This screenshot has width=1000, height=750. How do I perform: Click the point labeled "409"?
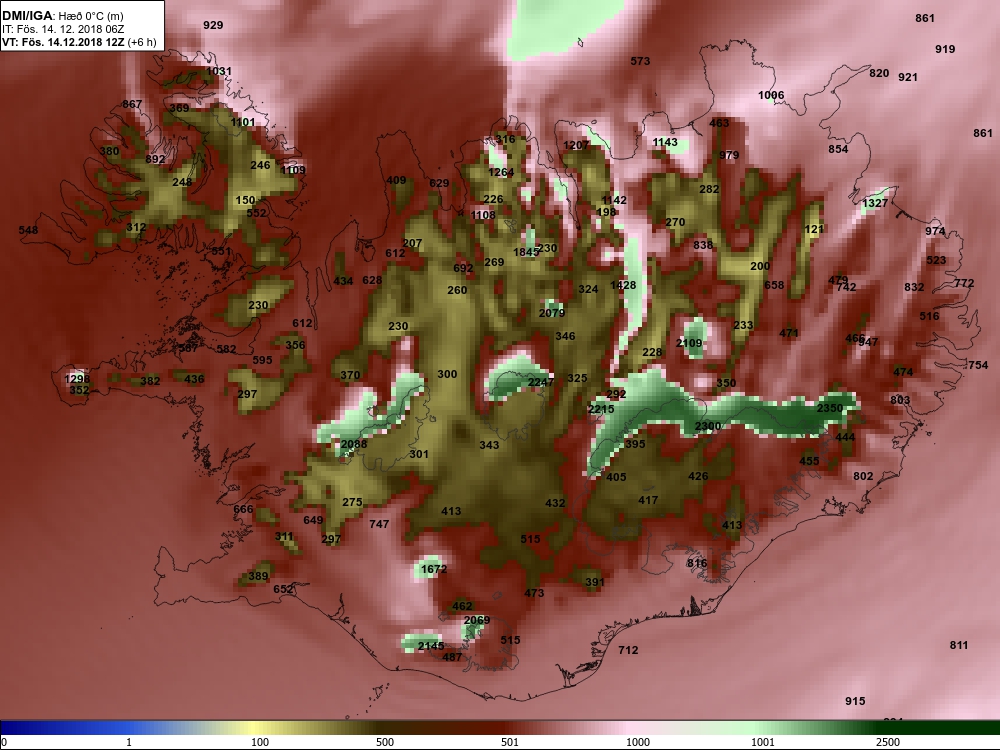click(x=396, y=180)
